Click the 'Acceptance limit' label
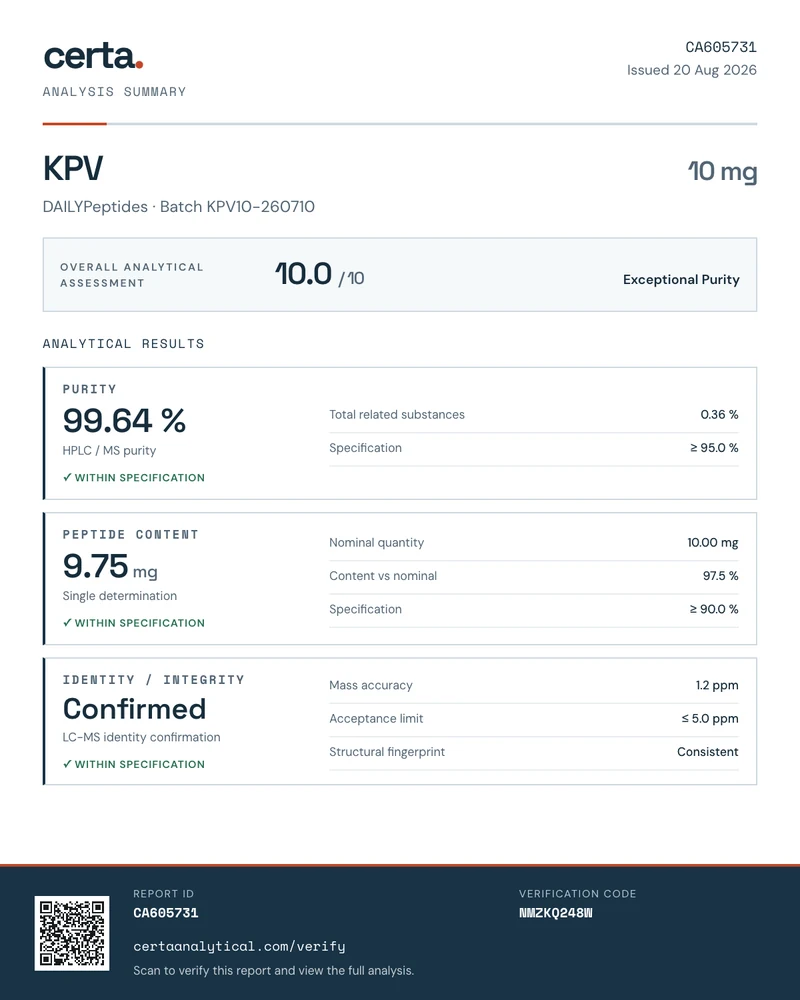The image size is (800, 1000). (x=376, y=719)
